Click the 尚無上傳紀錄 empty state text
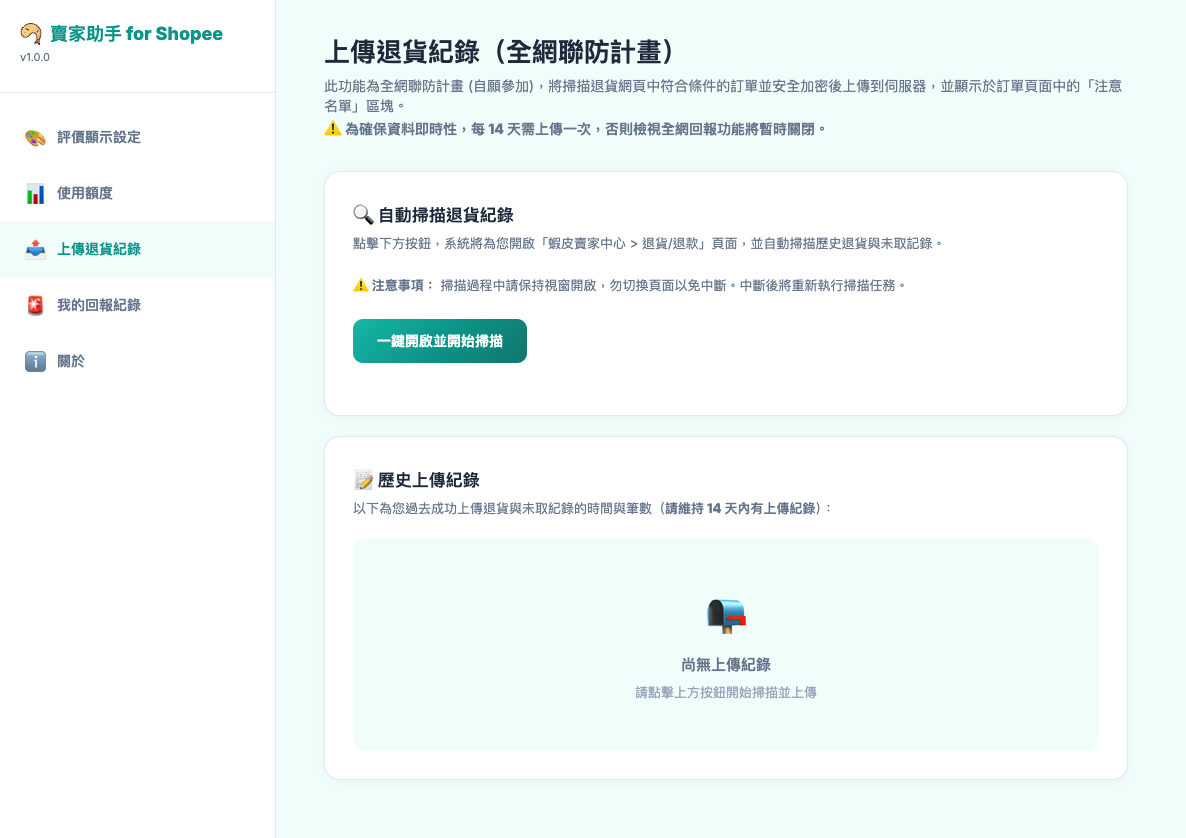The width and height of the screenshot is (1186, 838). pyautogui.click(x=725, y=664)
